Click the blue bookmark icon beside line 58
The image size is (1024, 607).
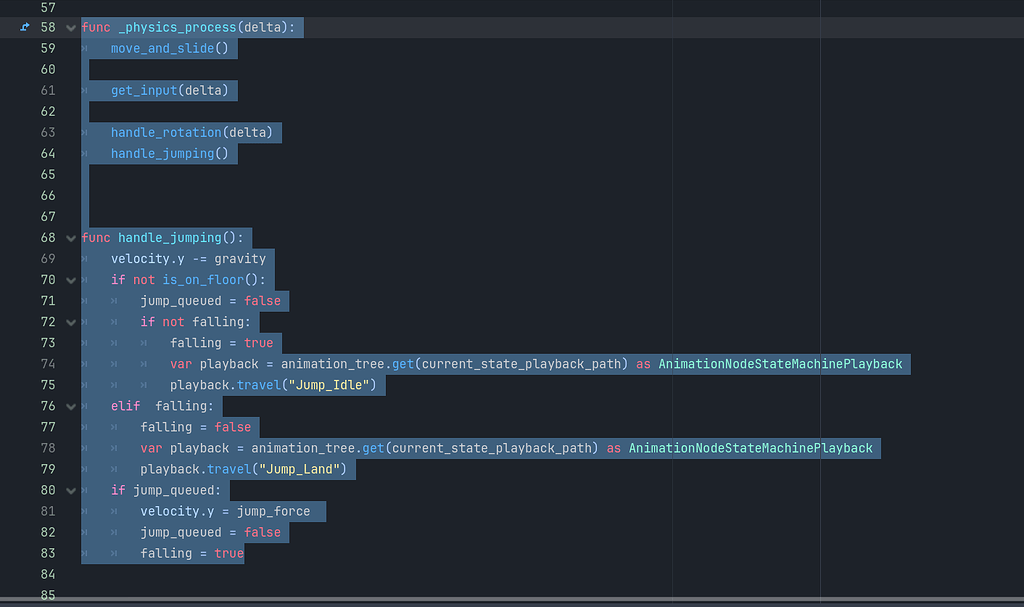(x=24, y=27)
